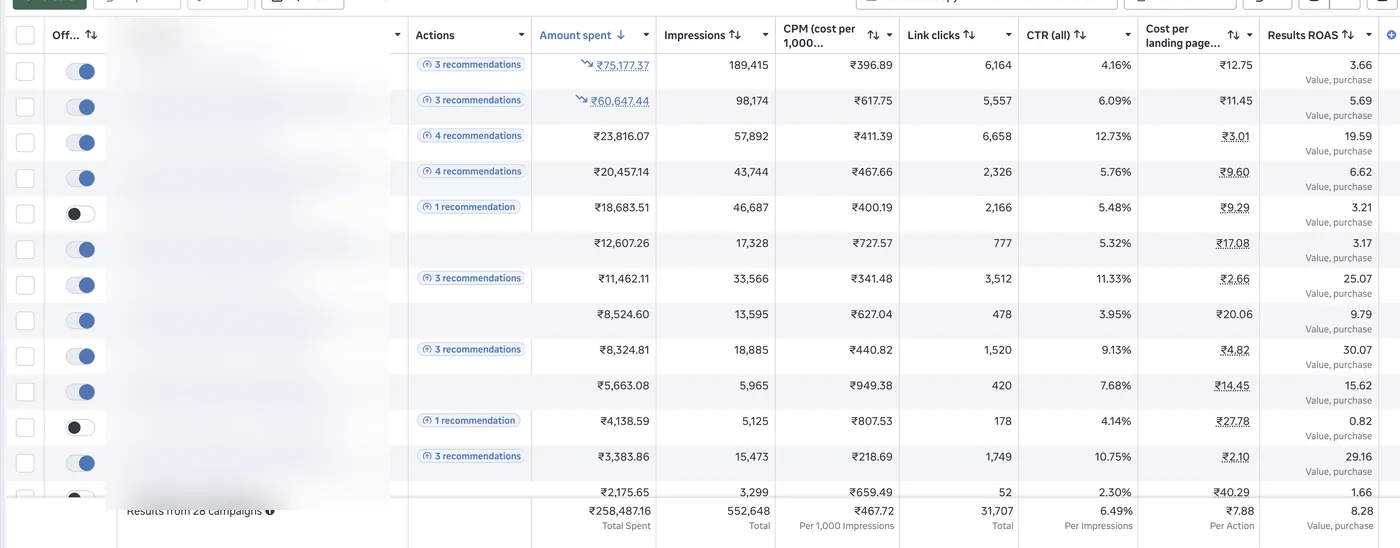Check the box for the ₹23,816.07 row
This screenshot has height=548, width=1400.
tap(25, 142)
